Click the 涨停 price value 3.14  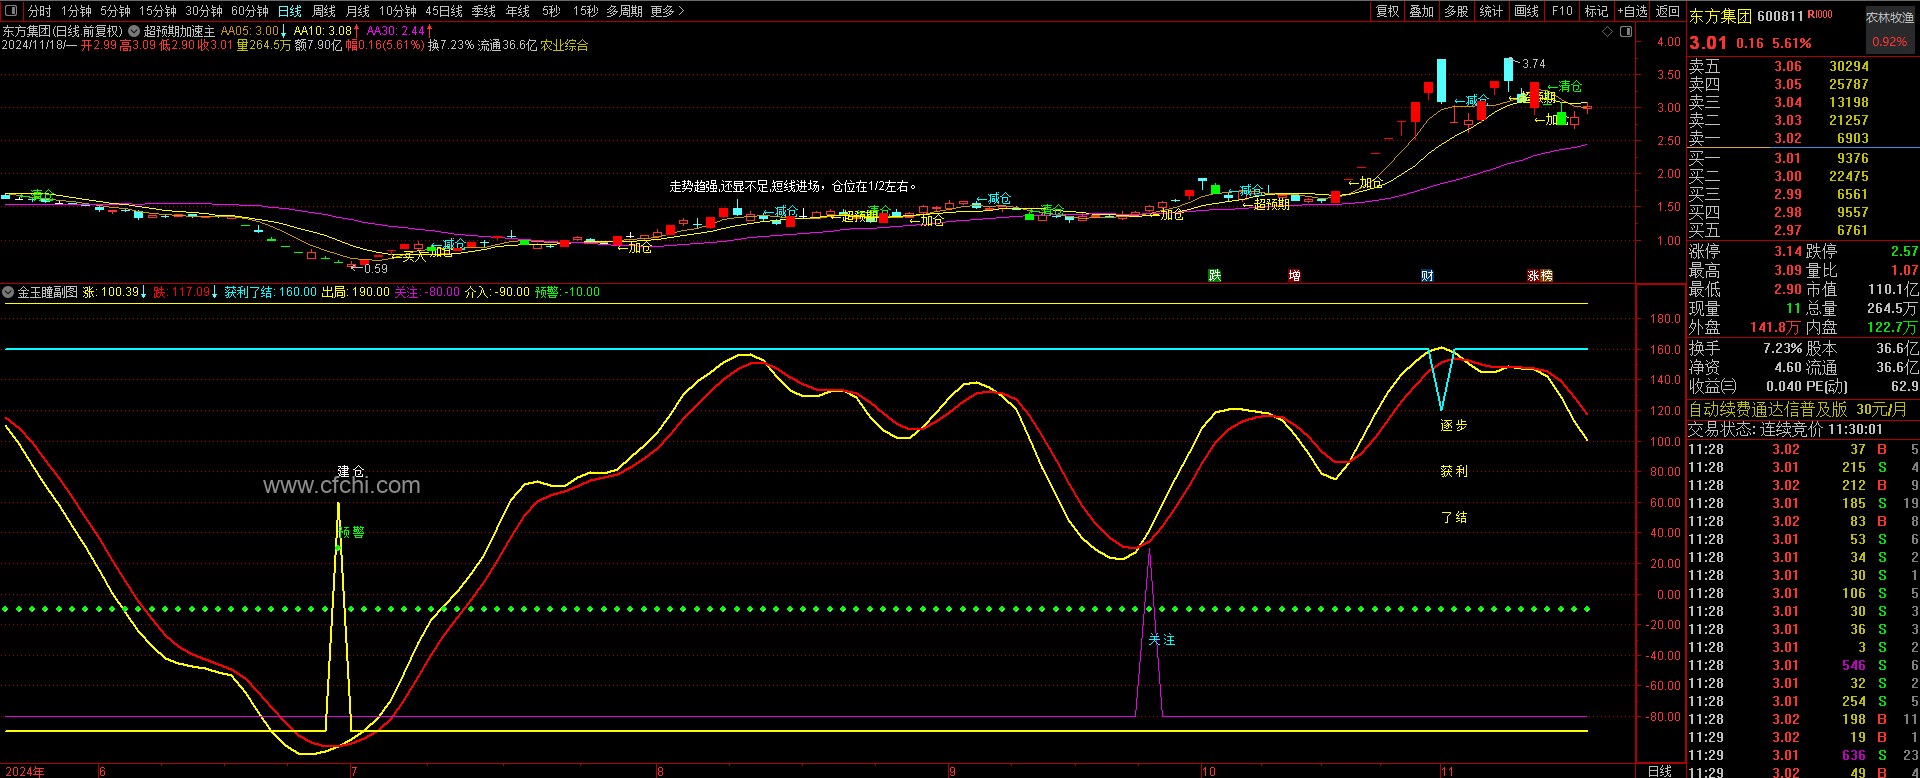click(1788, 251)
